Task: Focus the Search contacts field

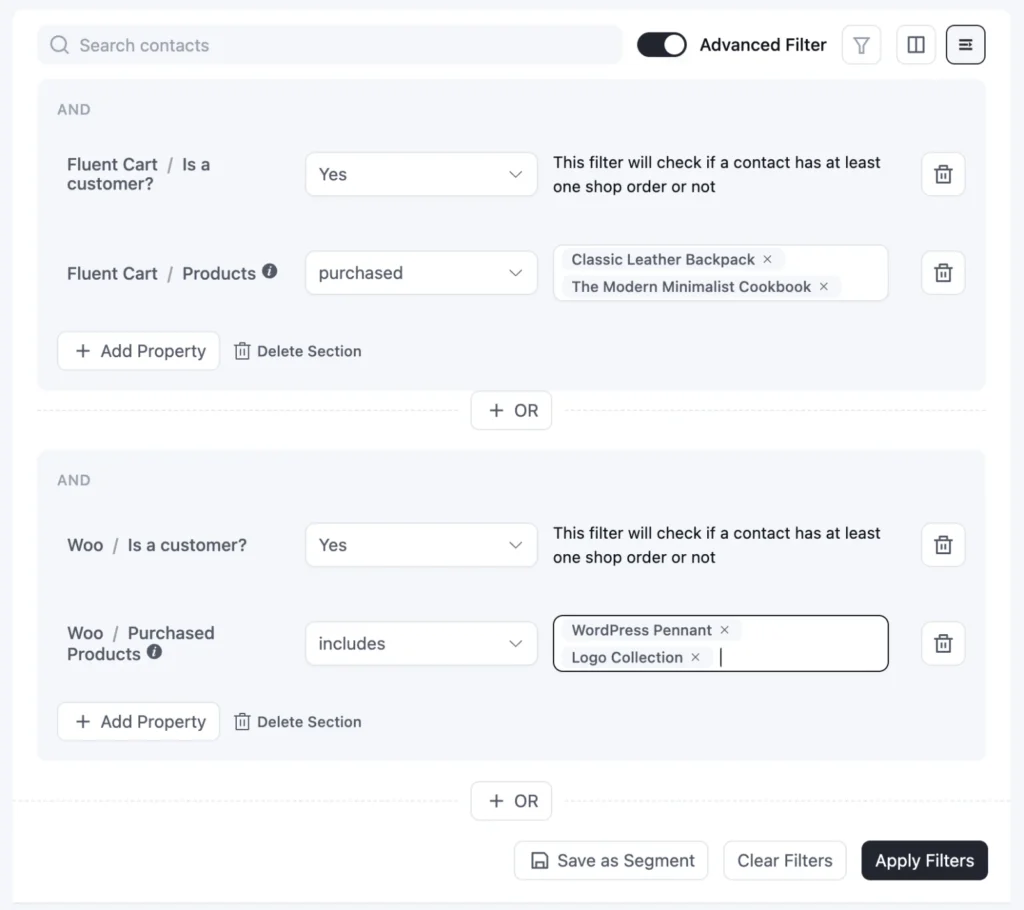Action: [330, 45]
